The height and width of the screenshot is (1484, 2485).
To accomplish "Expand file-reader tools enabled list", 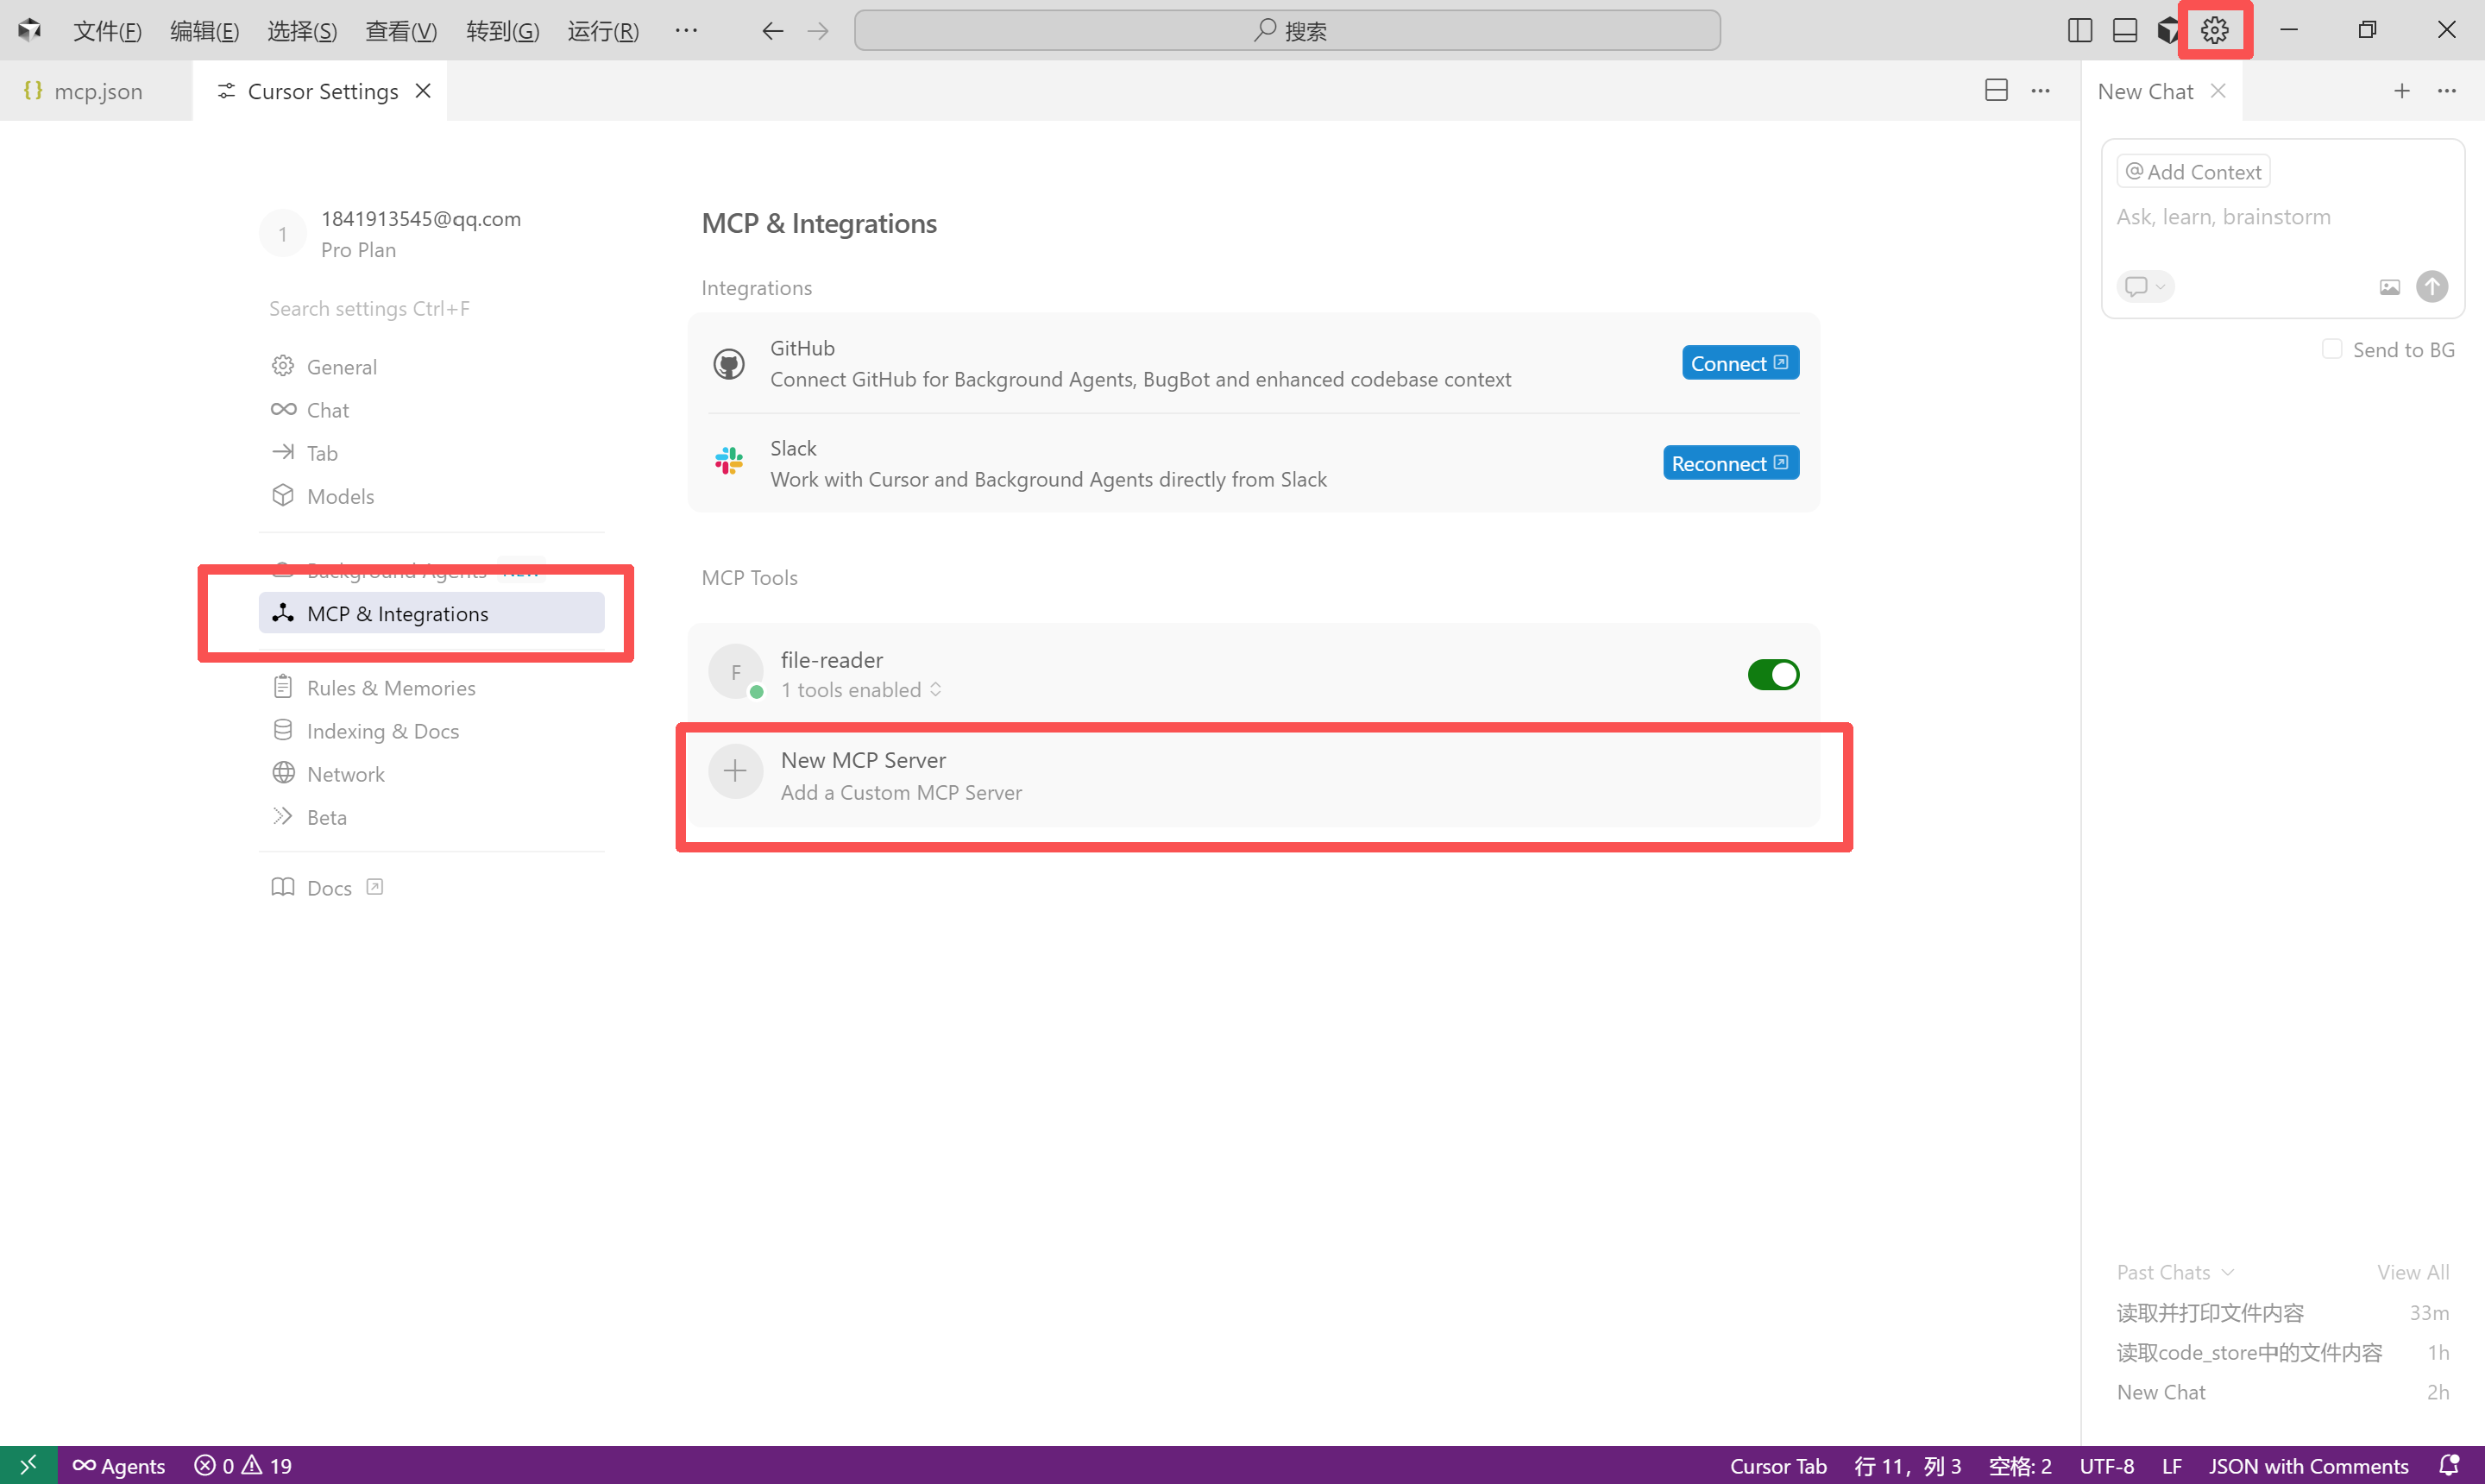I will tap(861, 690).
